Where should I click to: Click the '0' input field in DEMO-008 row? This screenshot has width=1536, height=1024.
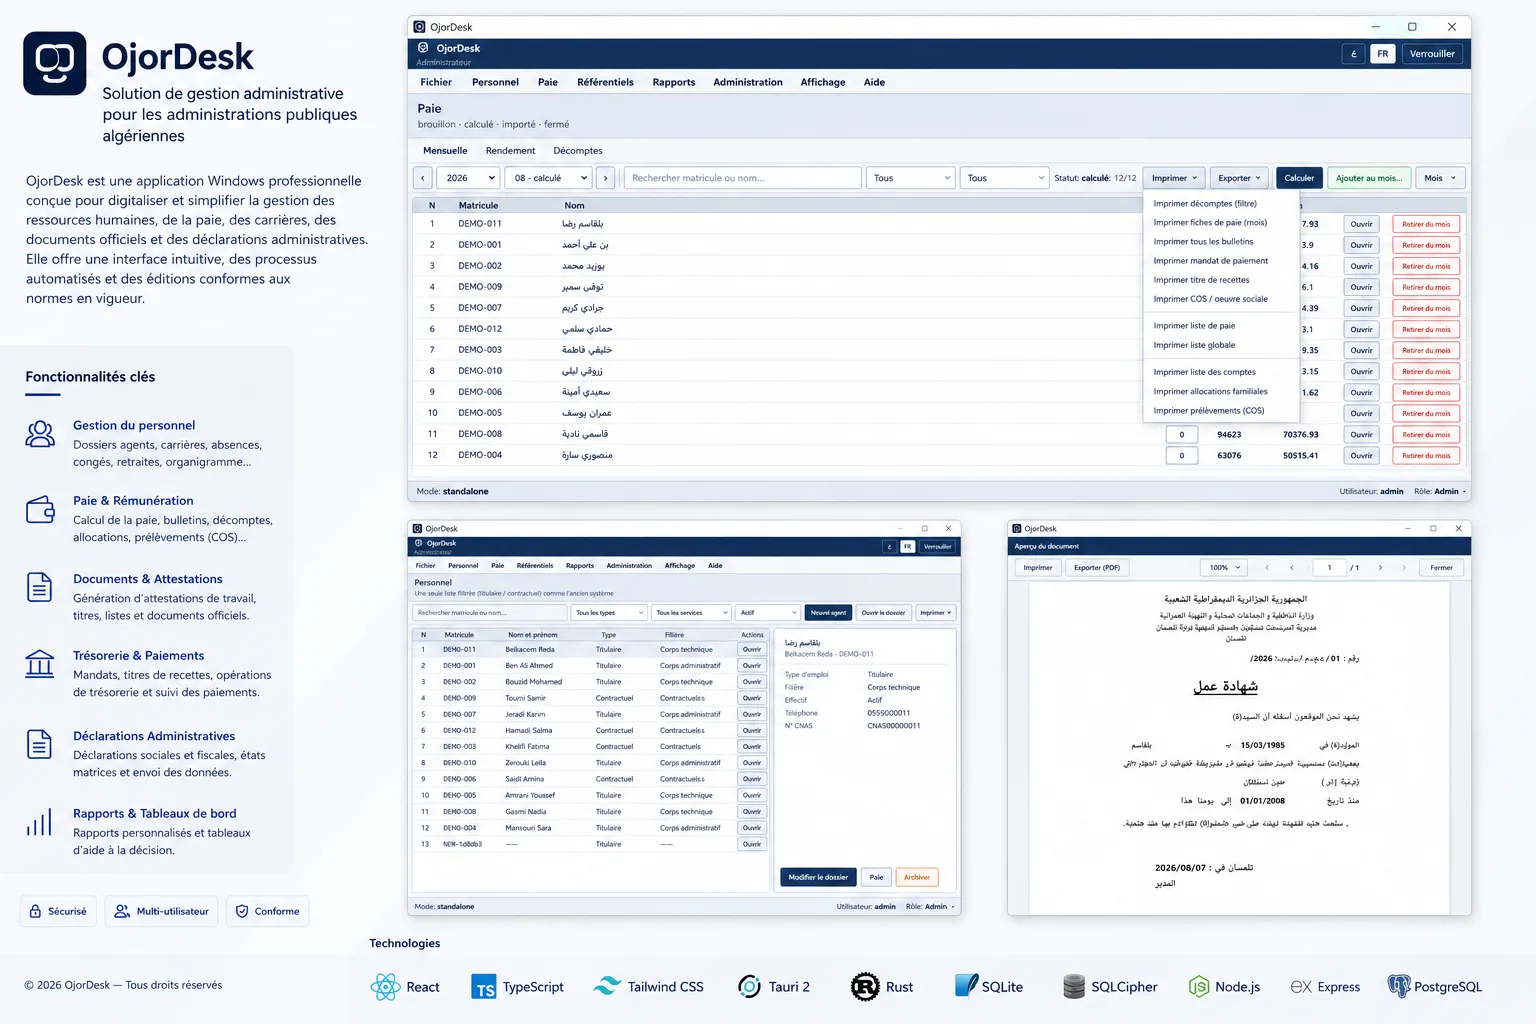1181,434
